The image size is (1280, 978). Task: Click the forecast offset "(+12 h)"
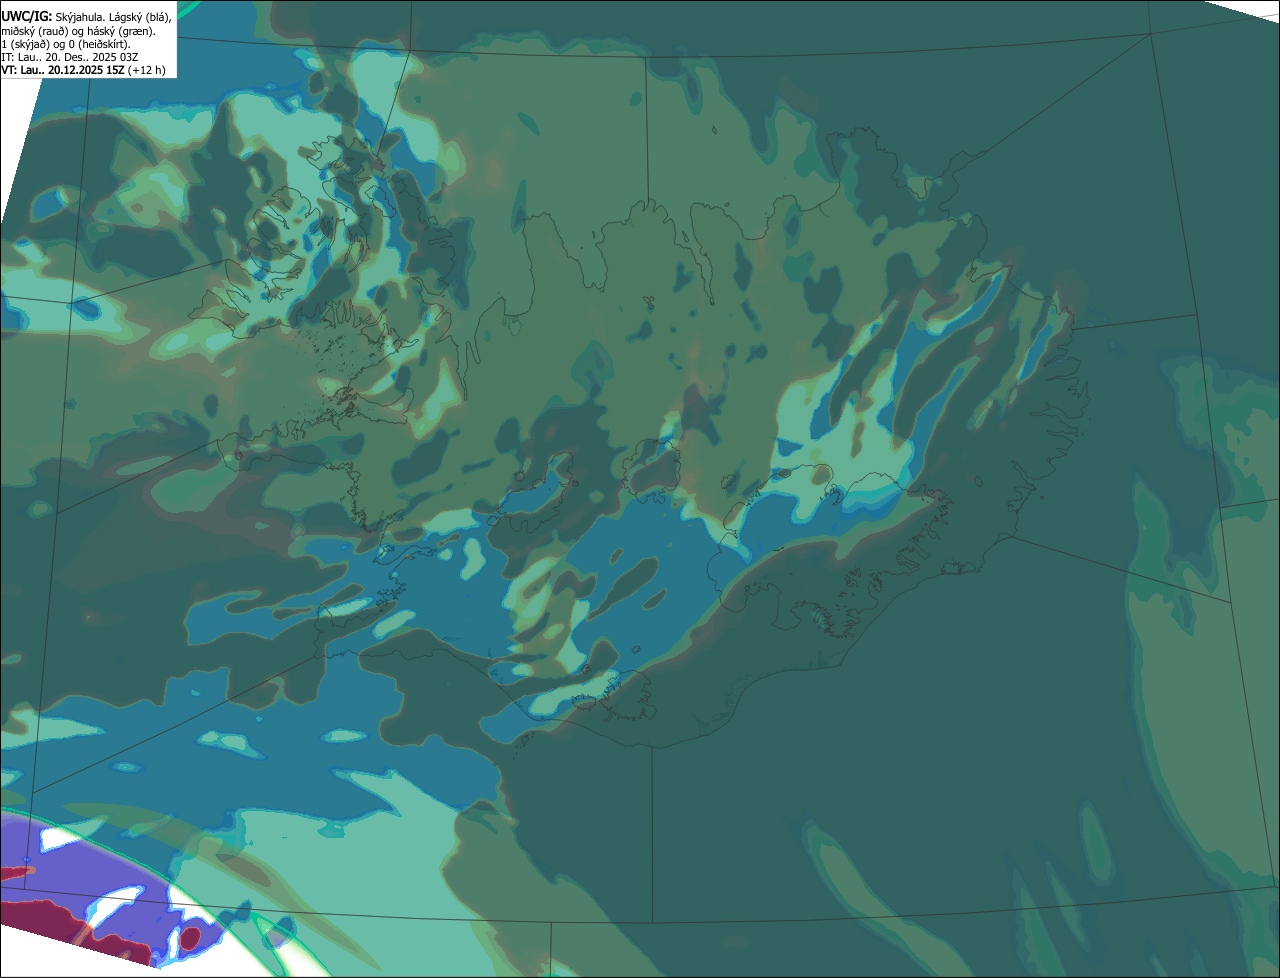tap(147, 70)
